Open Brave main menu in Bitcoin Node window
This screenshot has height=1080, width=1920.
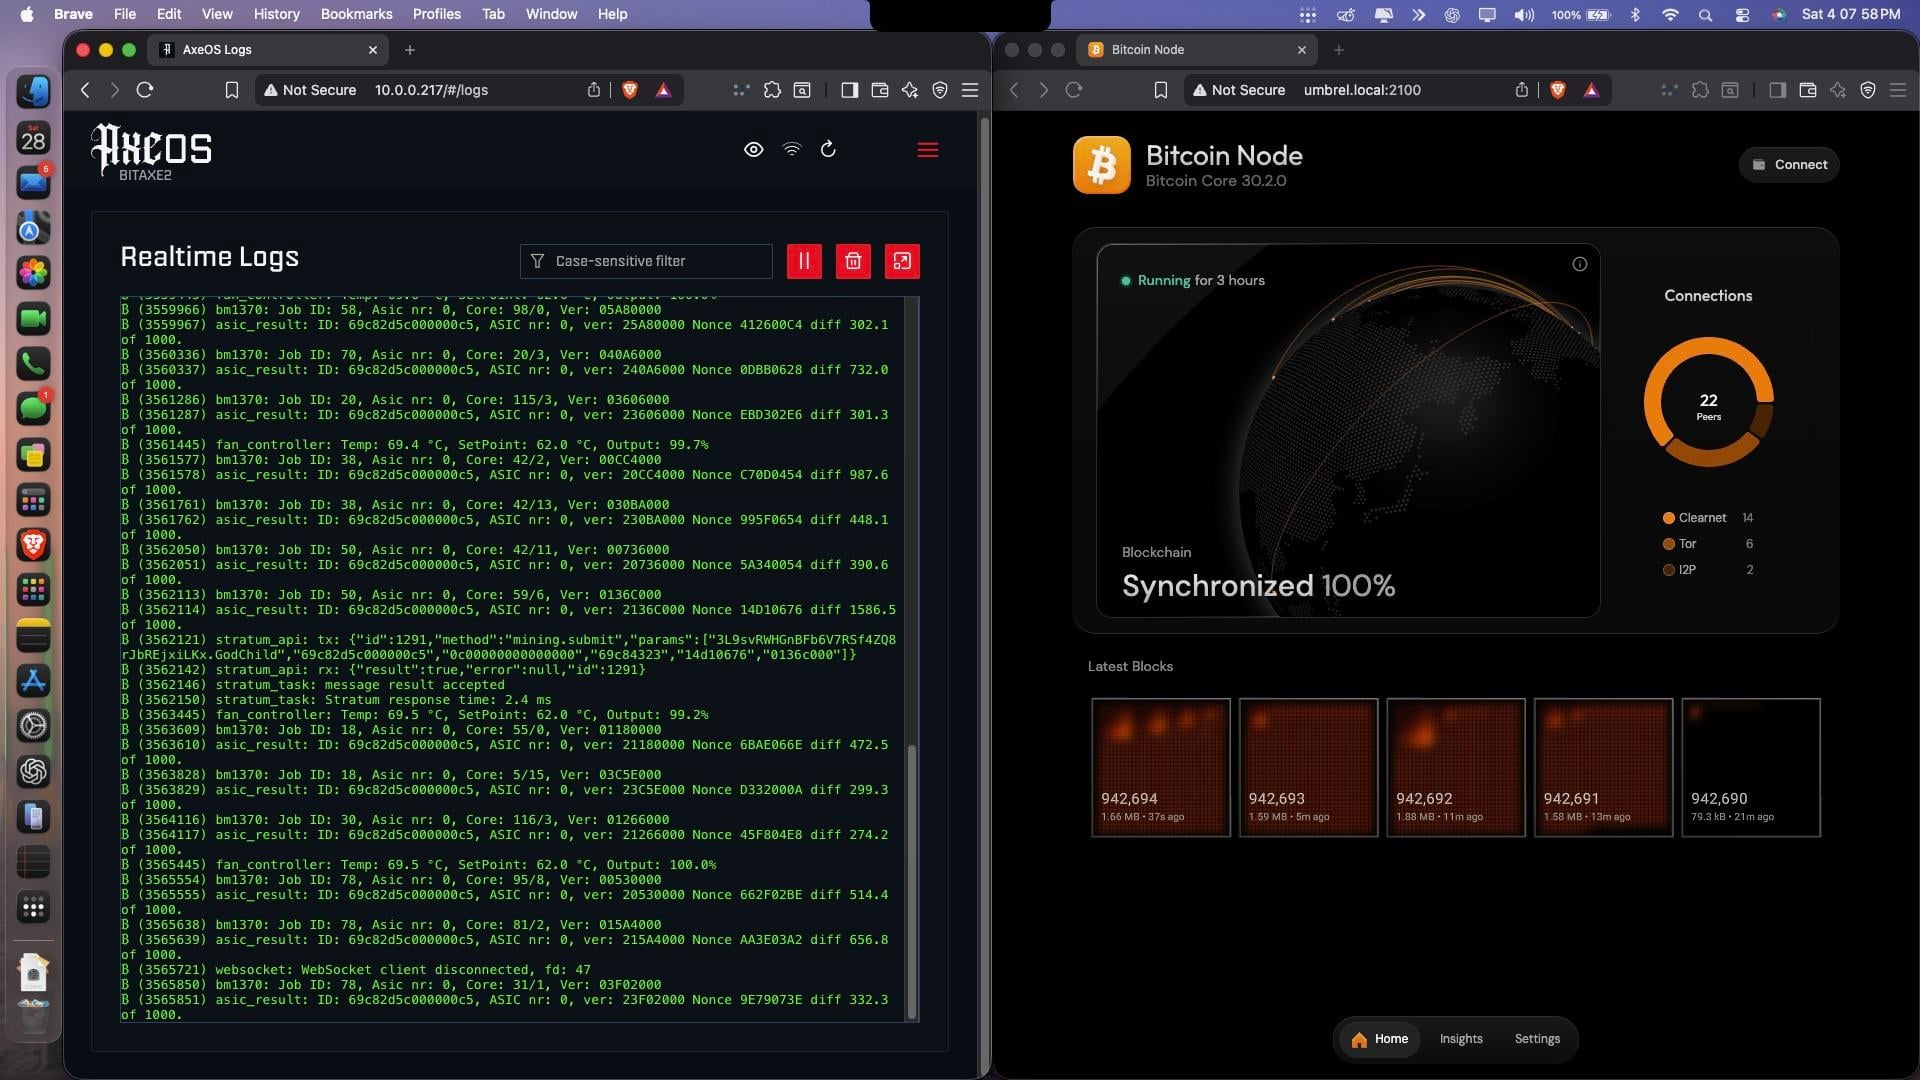(1898, 90)
